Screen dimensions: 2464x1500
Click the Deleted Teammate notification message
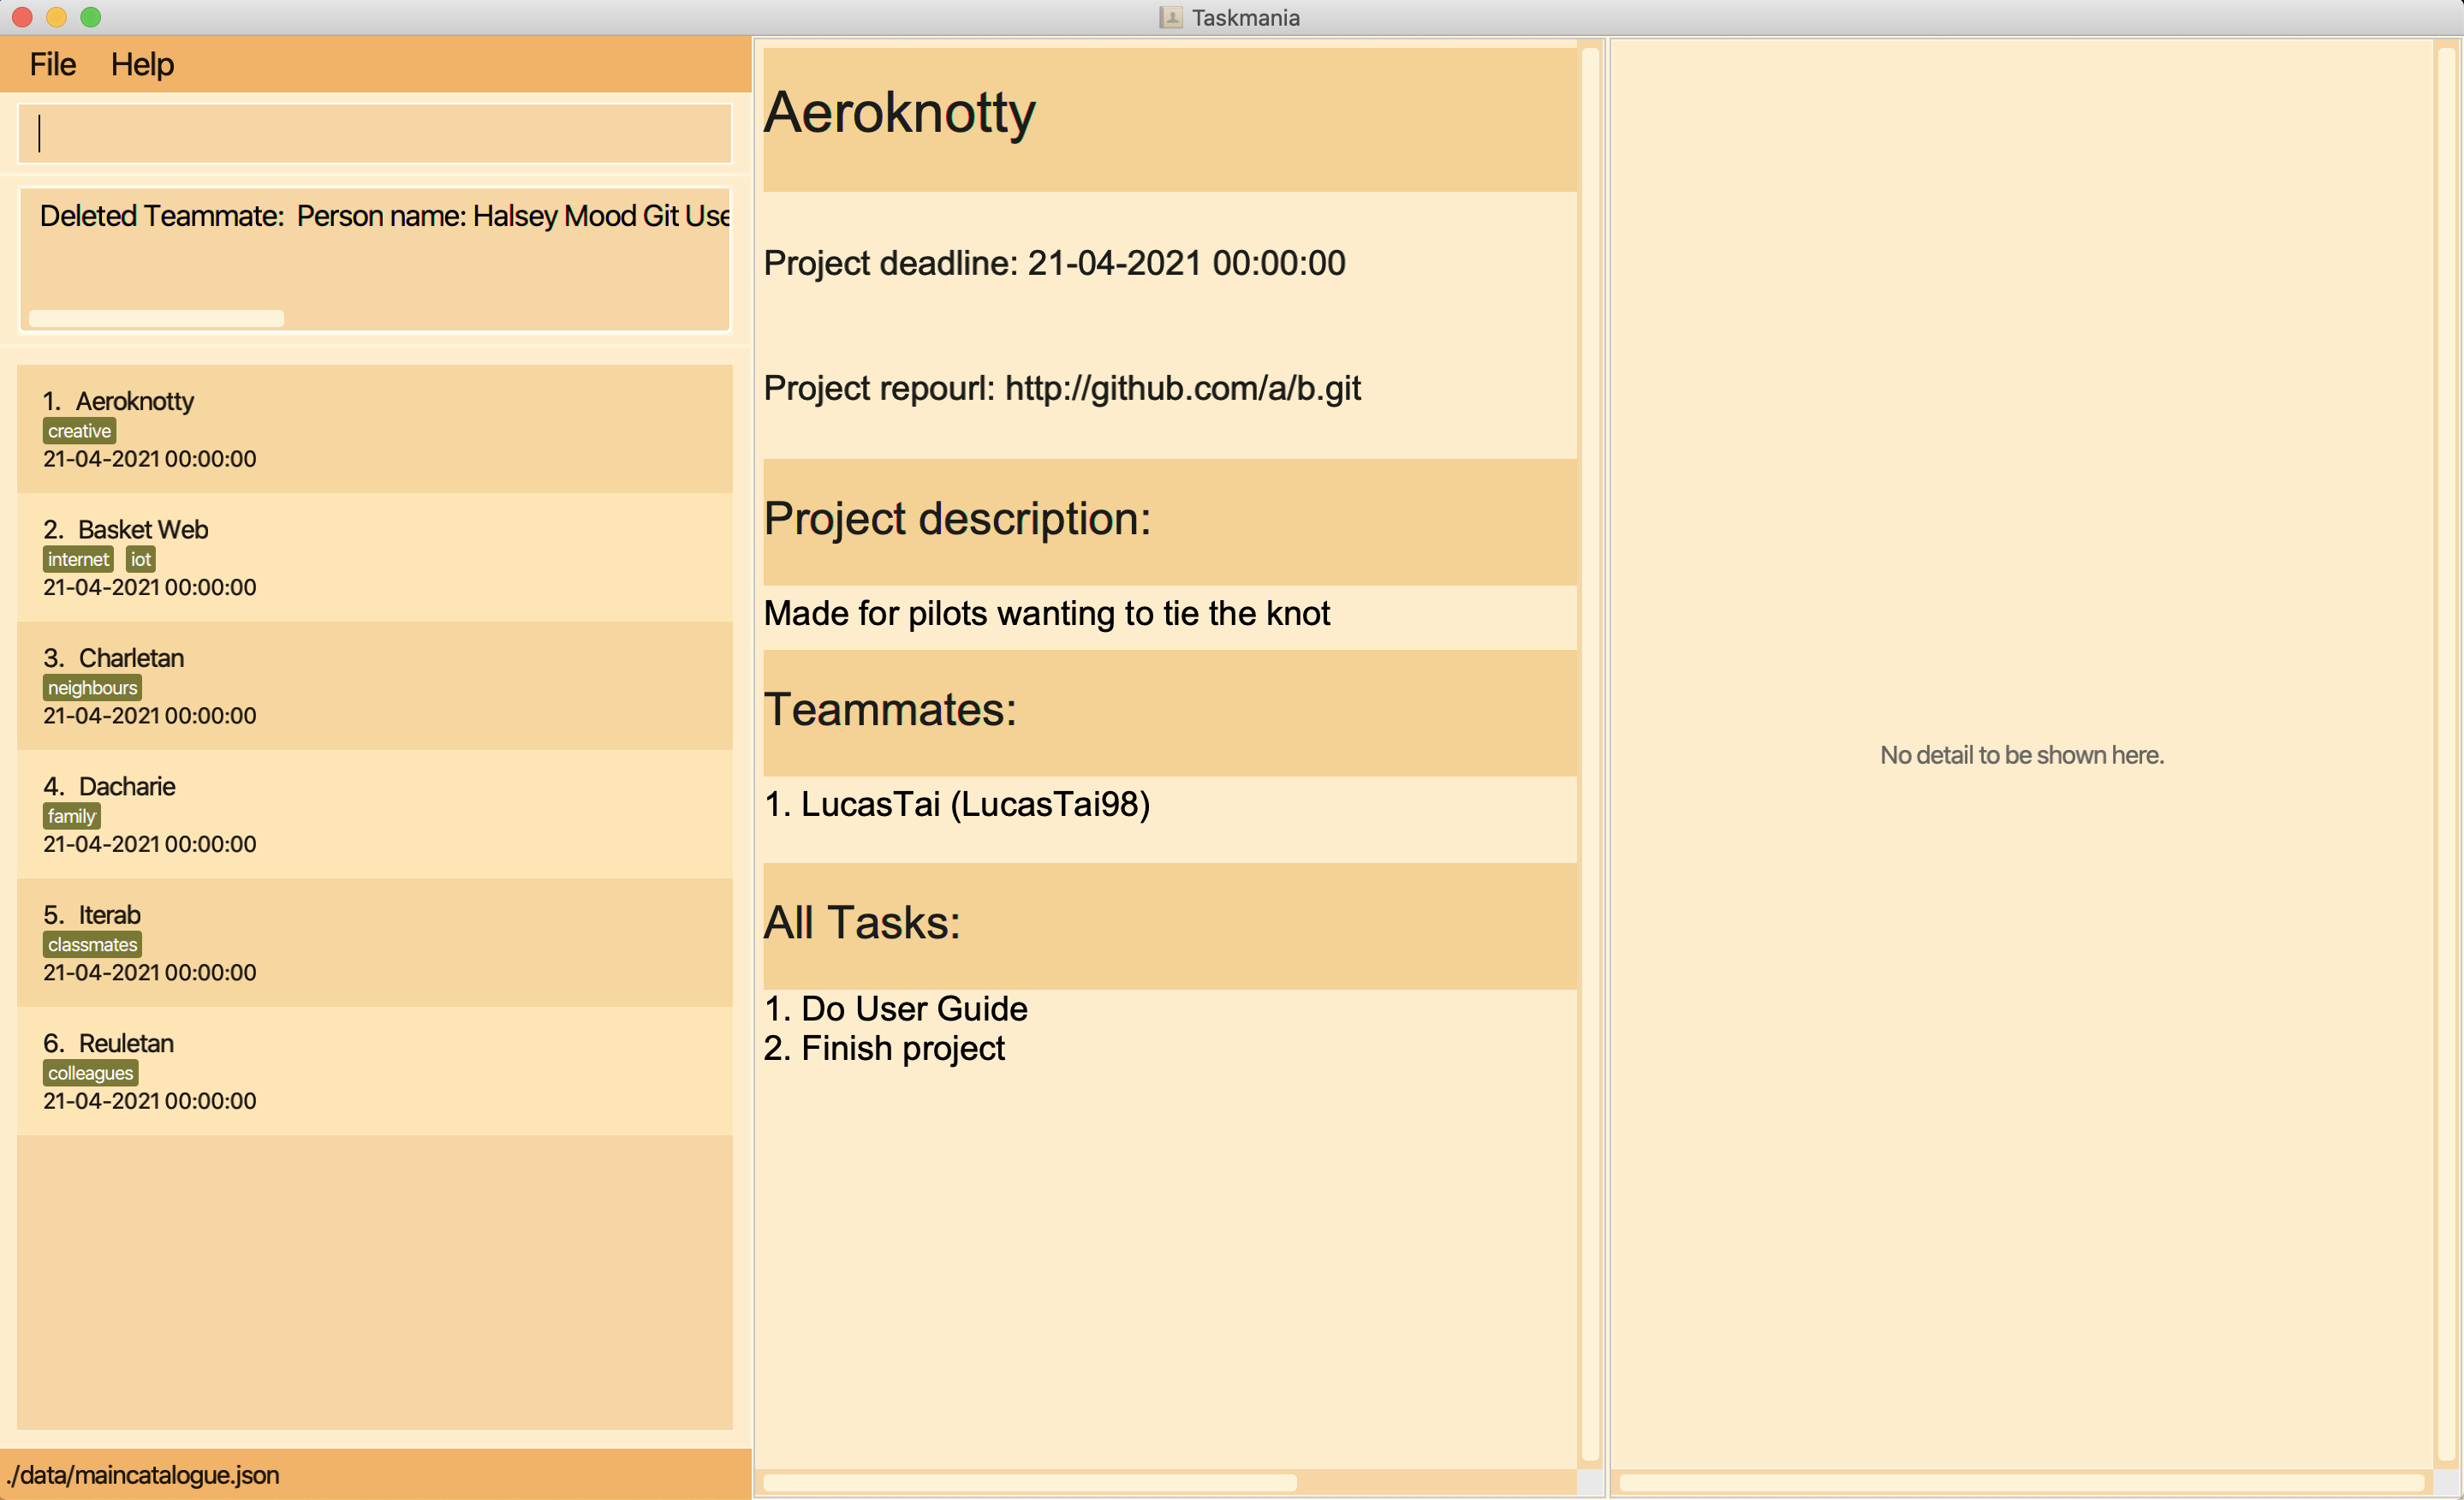coord(375,255)
